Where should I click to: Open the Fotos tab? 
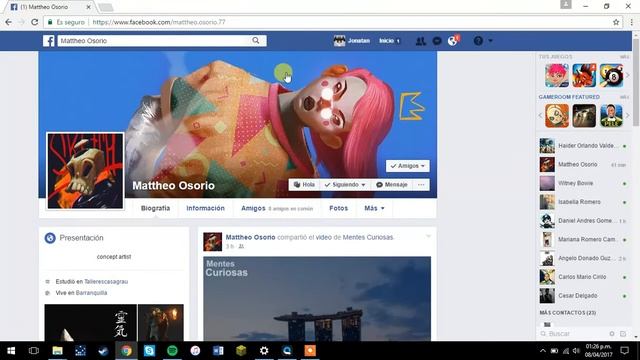click(x=339, y=208)
